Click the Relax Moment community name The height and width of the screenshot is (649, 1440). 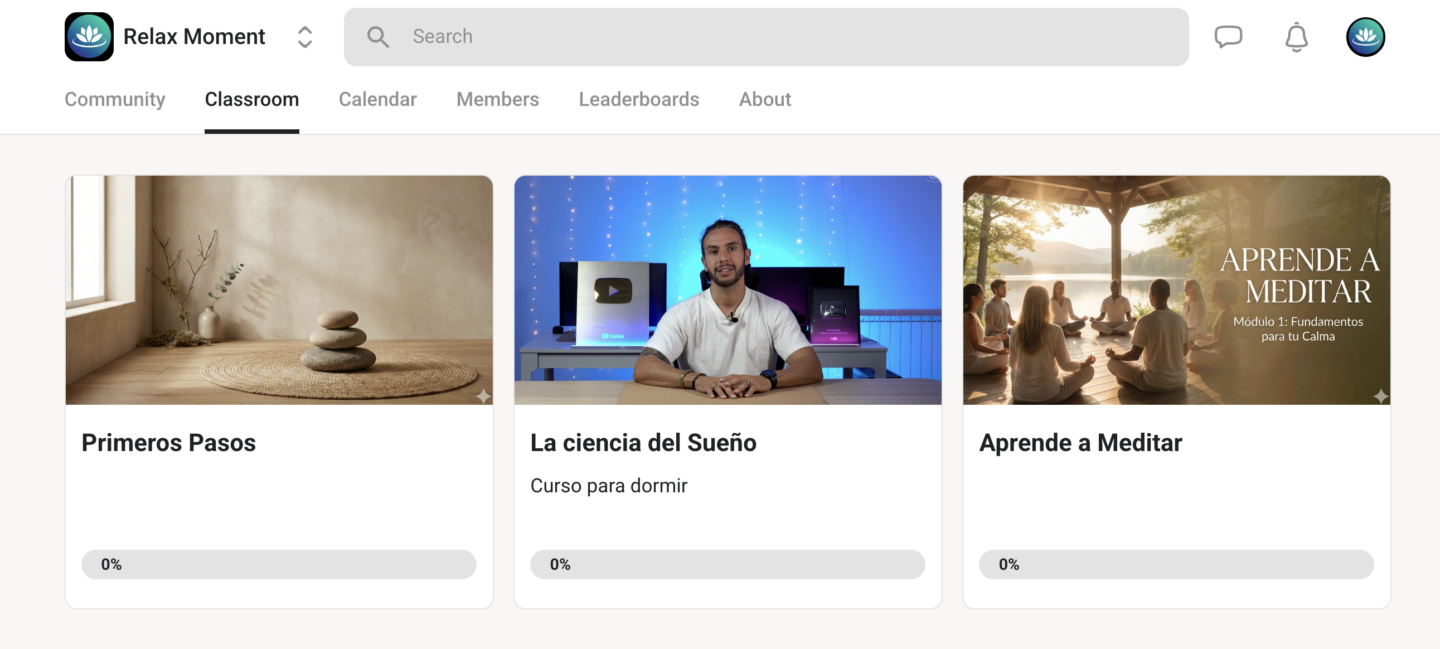(195, 37)
